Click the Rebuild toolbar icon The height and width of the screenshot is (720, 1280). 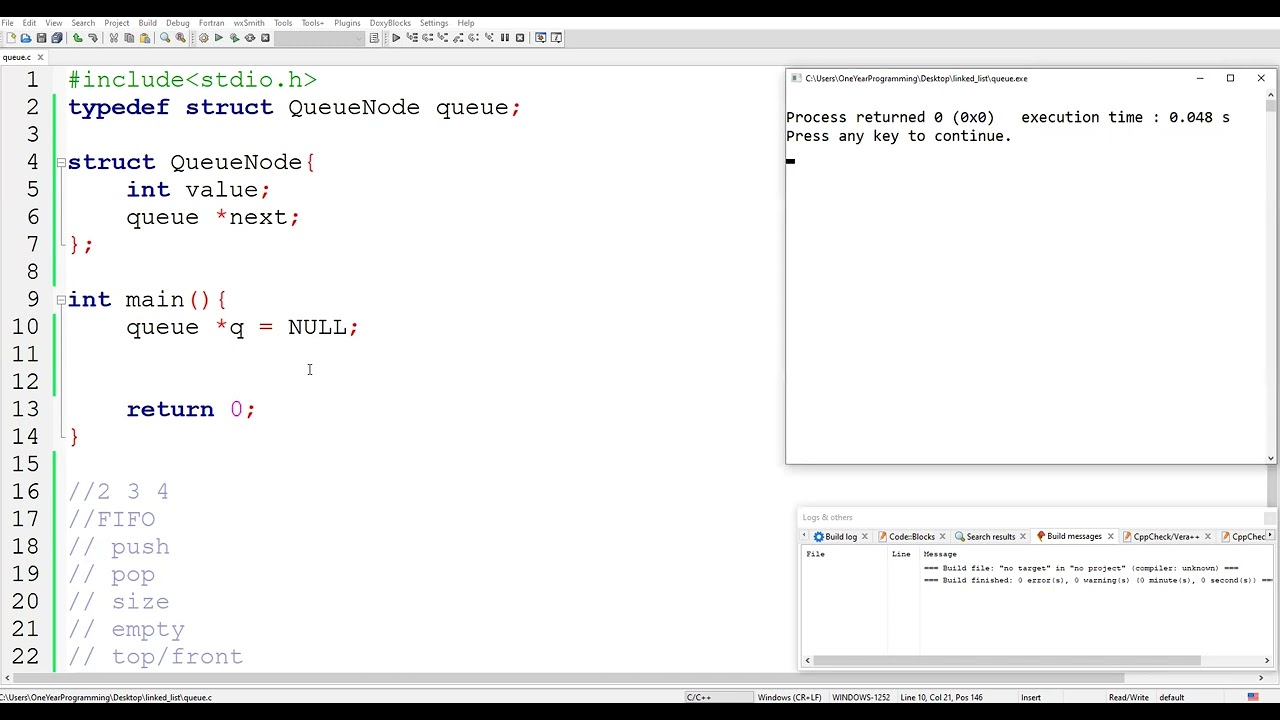(x=250, y=38)
